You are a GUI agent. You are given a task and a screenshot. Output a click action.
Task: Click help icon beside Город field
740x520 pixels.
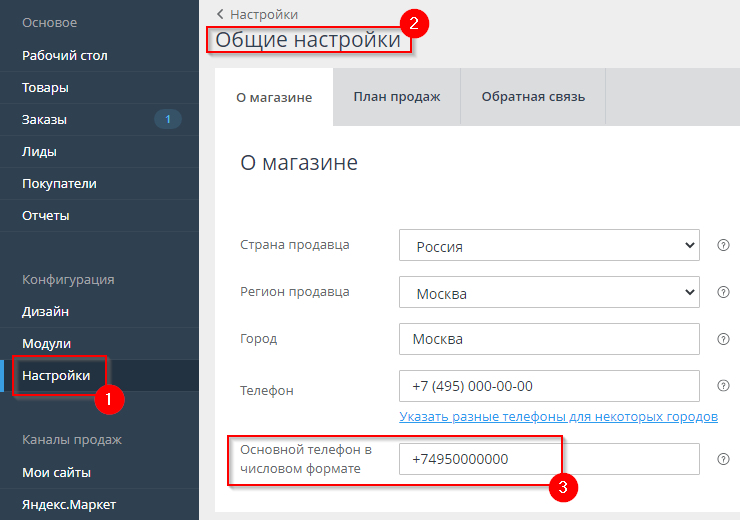[723, 339]
